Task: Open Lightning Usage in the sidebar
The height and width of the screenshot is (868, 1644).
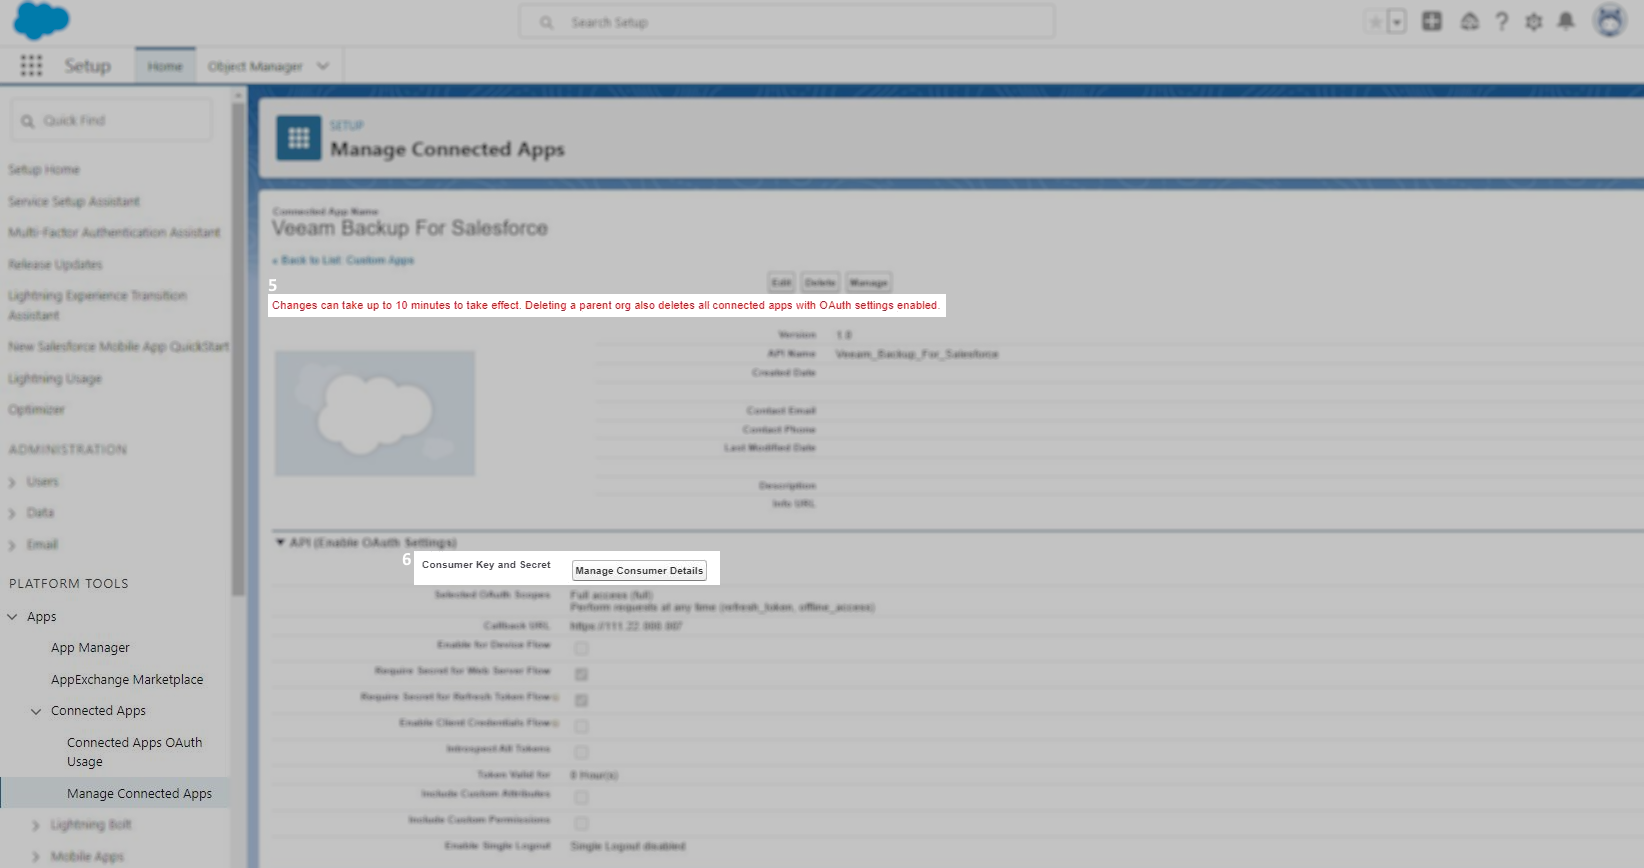Action: pos(55,379)
